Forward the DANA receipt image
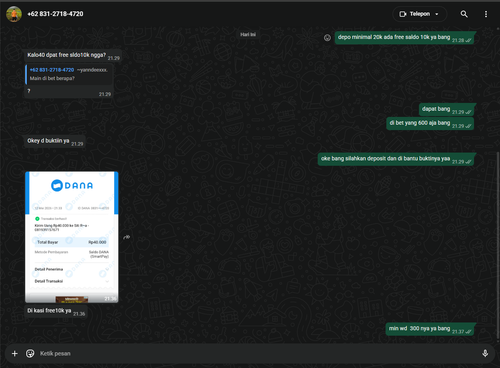 (x=127, y=237)
